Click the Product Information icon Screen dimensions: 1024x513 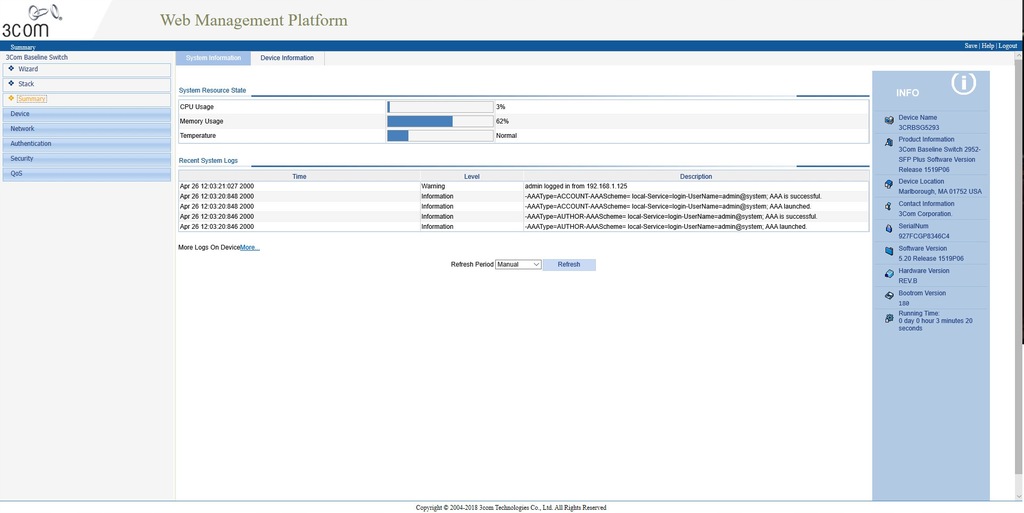pos(889,144)
